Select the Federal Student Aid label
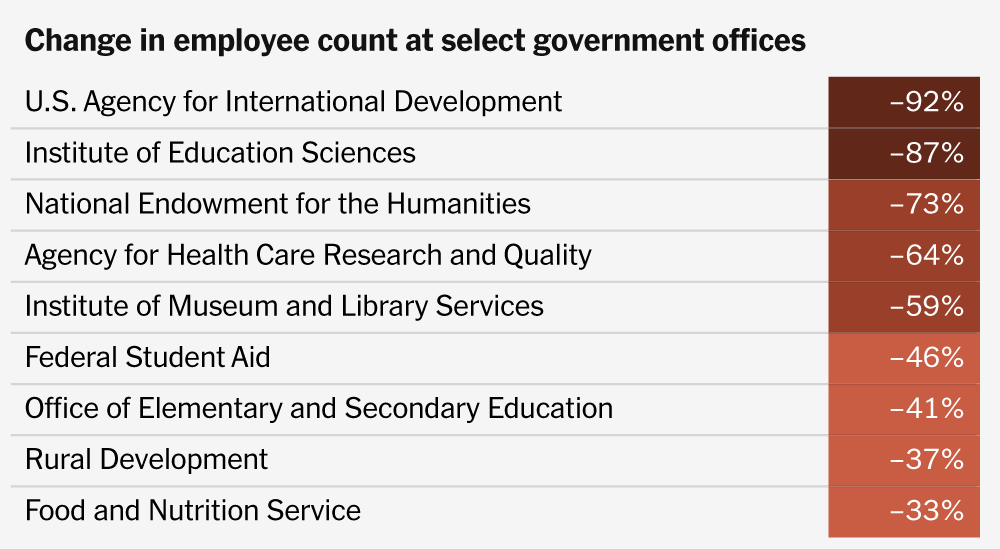Screen dimensions: 1000x549 pos(148,357)
